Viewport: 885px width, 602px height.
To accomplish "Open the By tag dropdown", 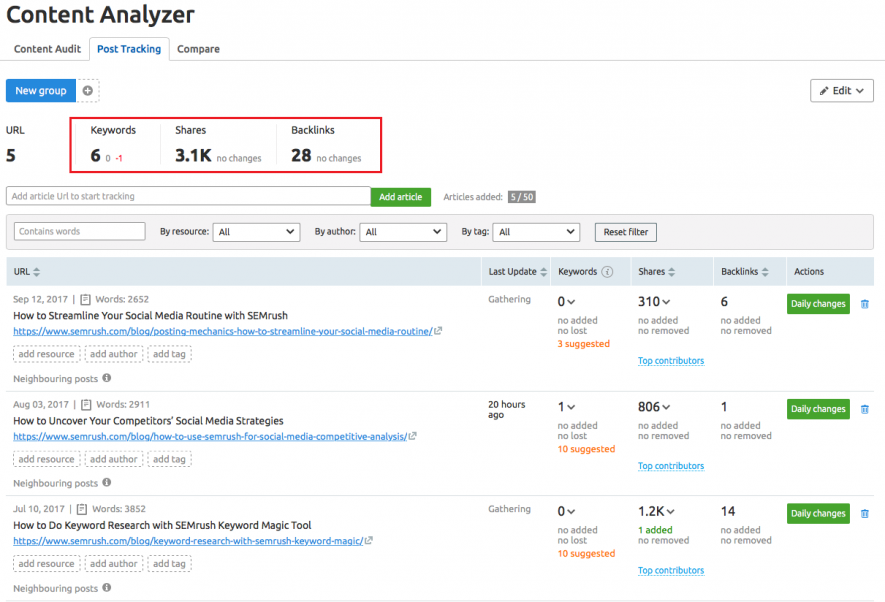I will pos(536,232).
